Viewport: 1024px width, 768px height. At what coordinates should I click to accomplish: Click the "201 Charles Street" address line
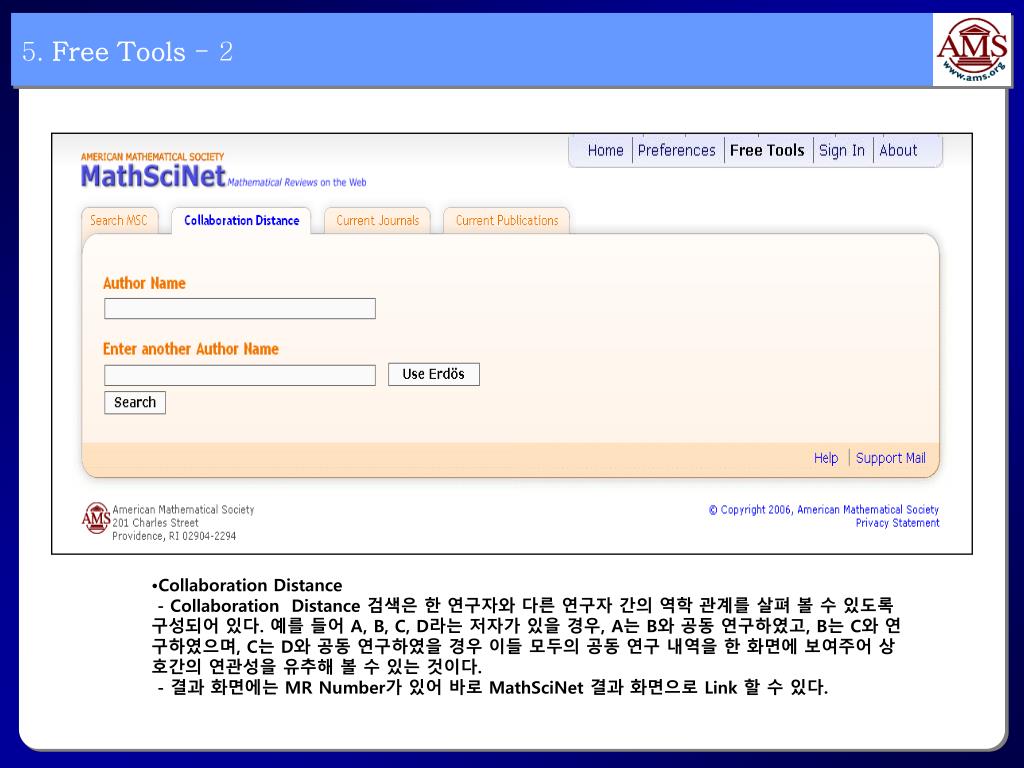[x=155, y=523]
